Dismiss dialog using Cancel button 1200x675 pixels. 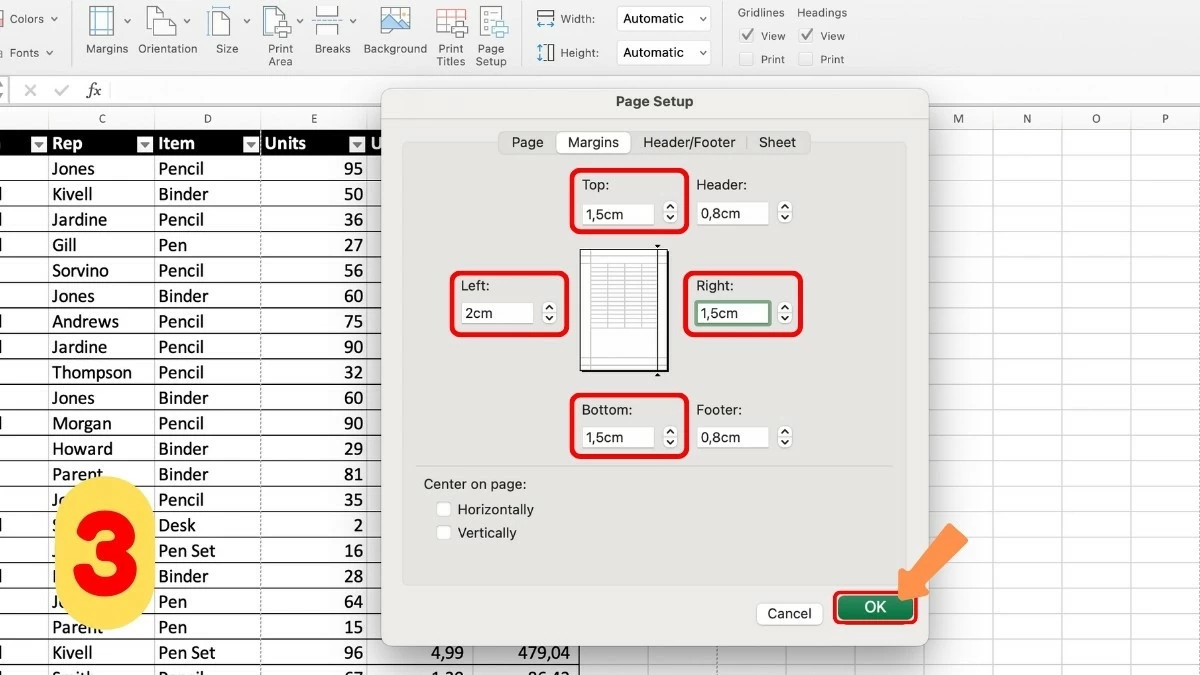(789, 613)
